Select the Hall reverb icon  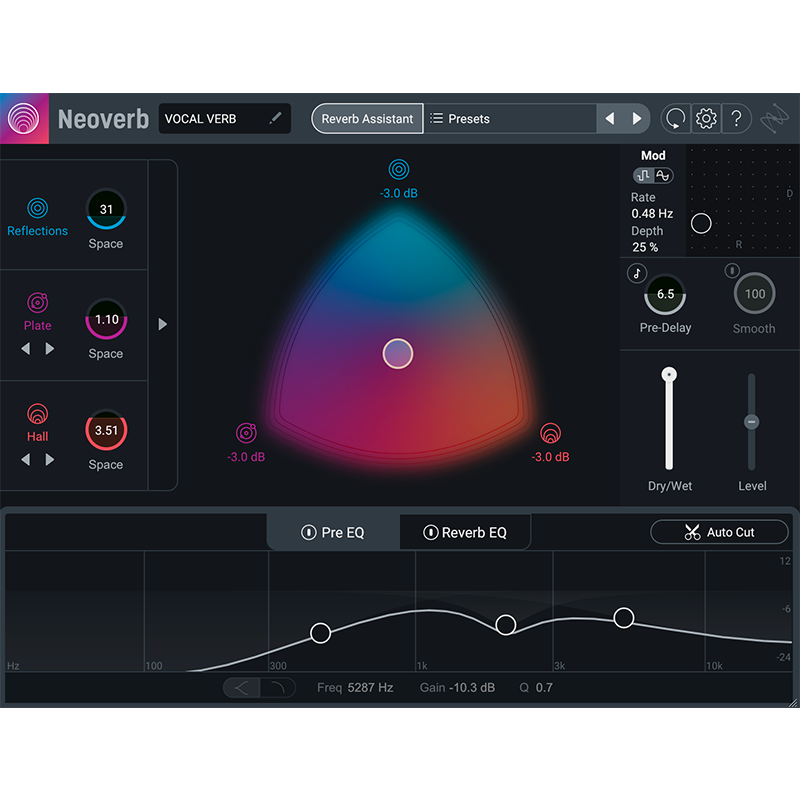37,412
